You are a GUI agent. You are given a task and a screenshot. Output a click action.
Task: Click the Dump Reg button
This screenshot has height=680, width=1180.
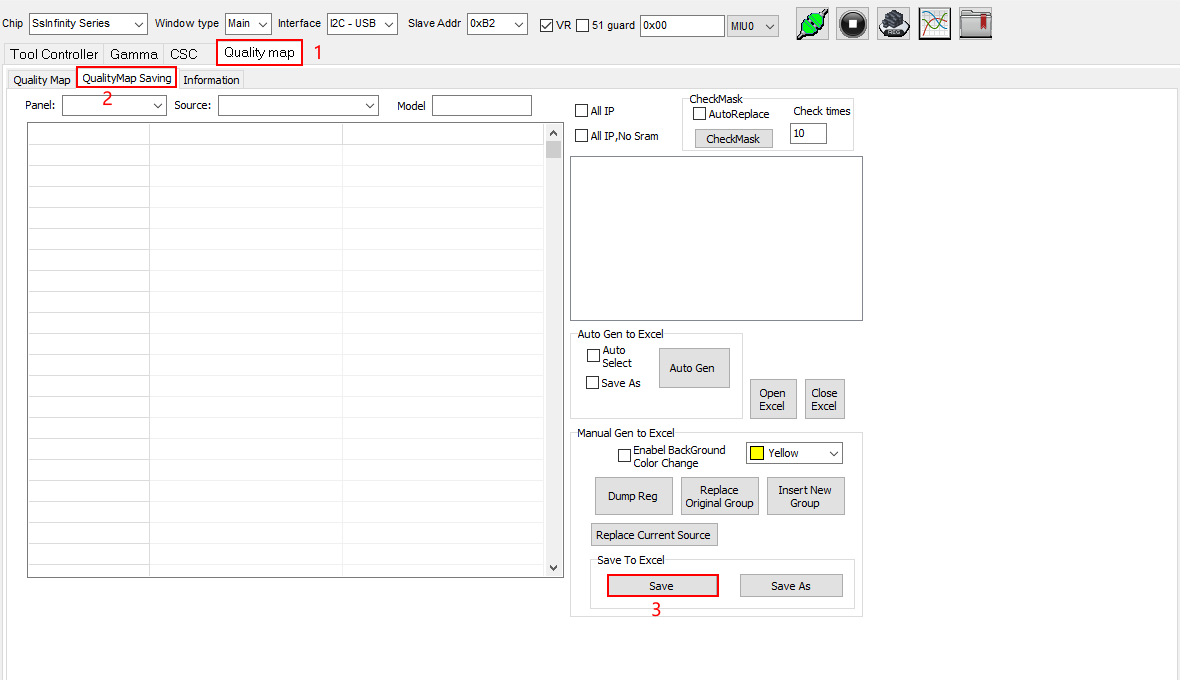pyautogui.click(x=634, y=496)
